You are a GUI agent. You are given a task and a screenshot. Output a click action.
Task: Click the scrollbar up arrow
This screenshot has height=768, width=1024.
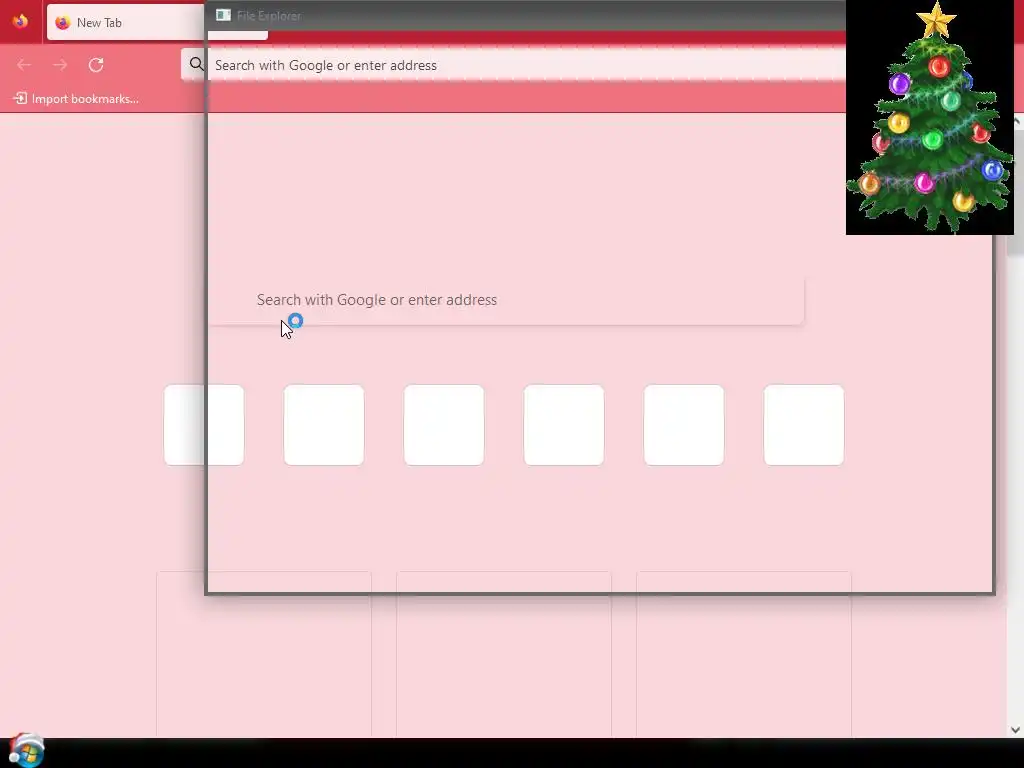[x=1017, y=120]
